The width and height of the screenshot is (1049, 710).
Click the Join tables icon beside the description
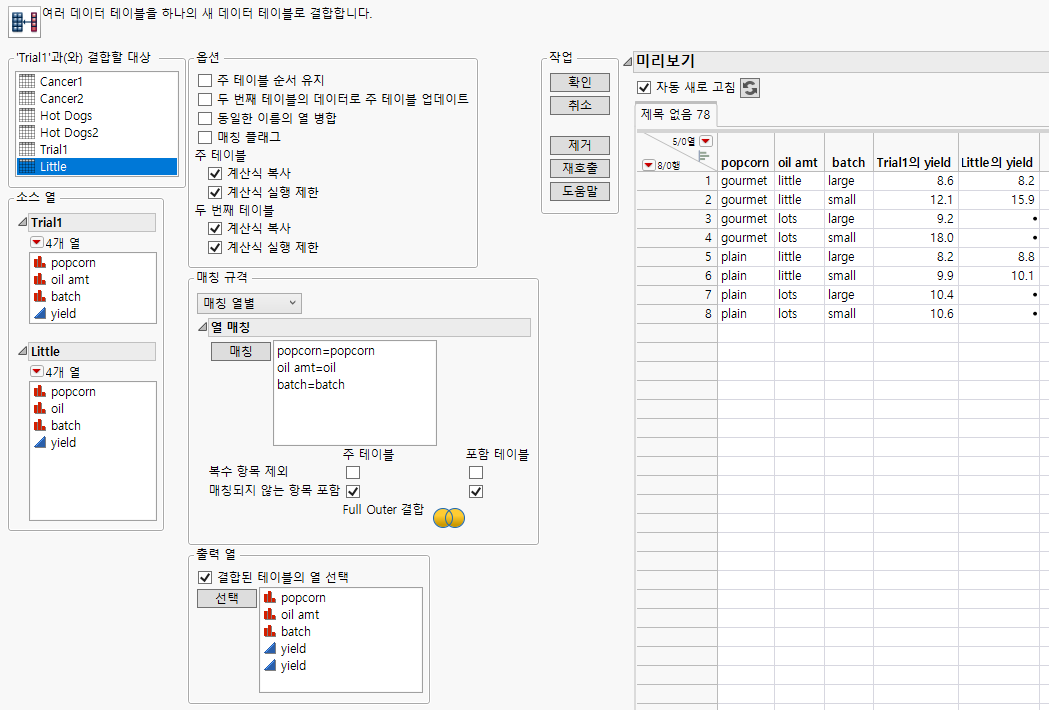[x=25, y=21]
